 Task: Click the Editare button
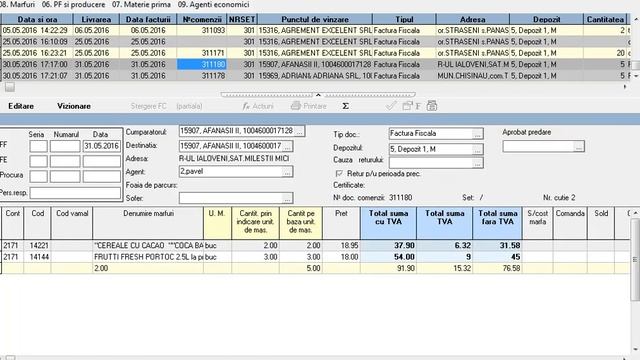tap(21, 106)
